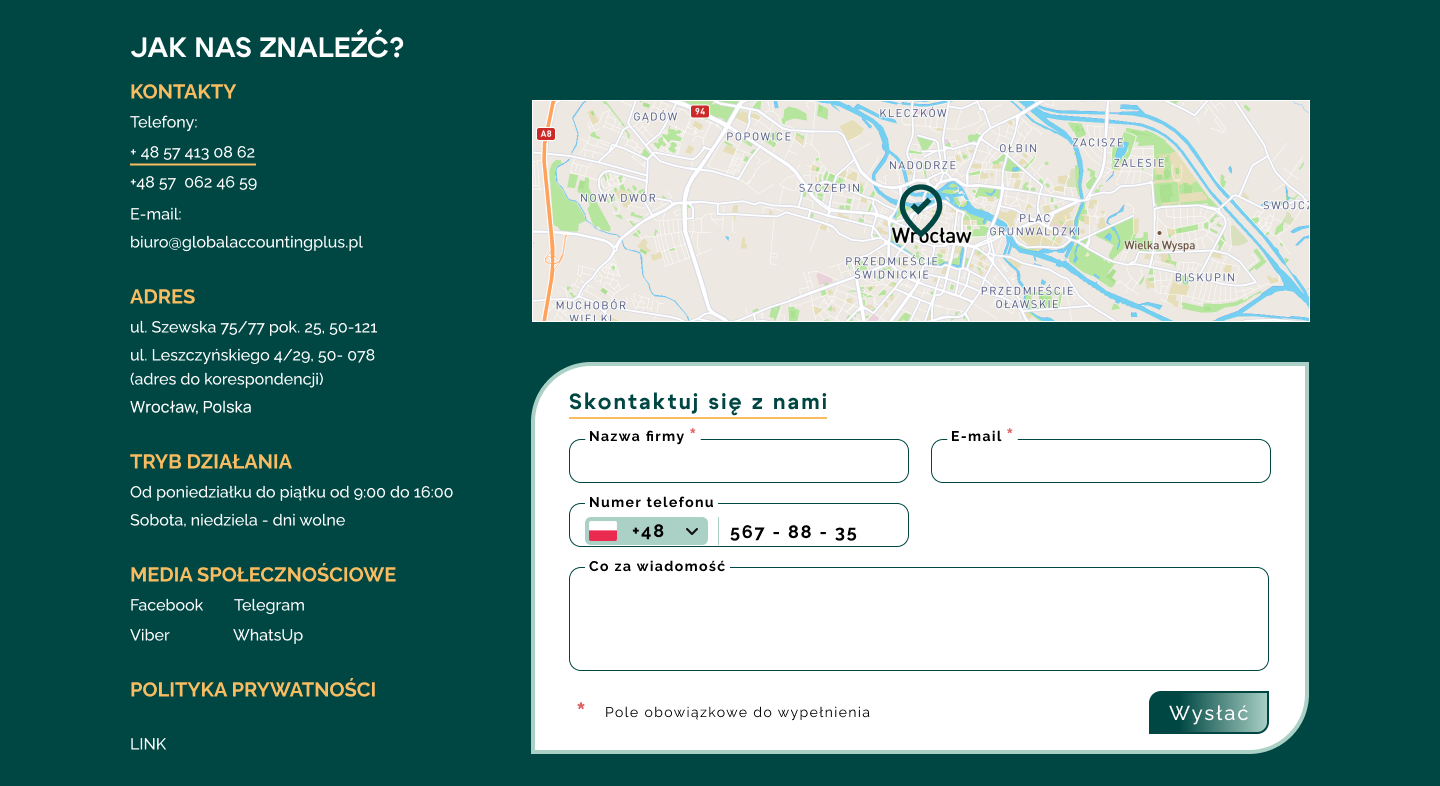Click the NADODRZE label on map
The height and width of the screenshot is (786, 1440).
click(x=922, y=165)
